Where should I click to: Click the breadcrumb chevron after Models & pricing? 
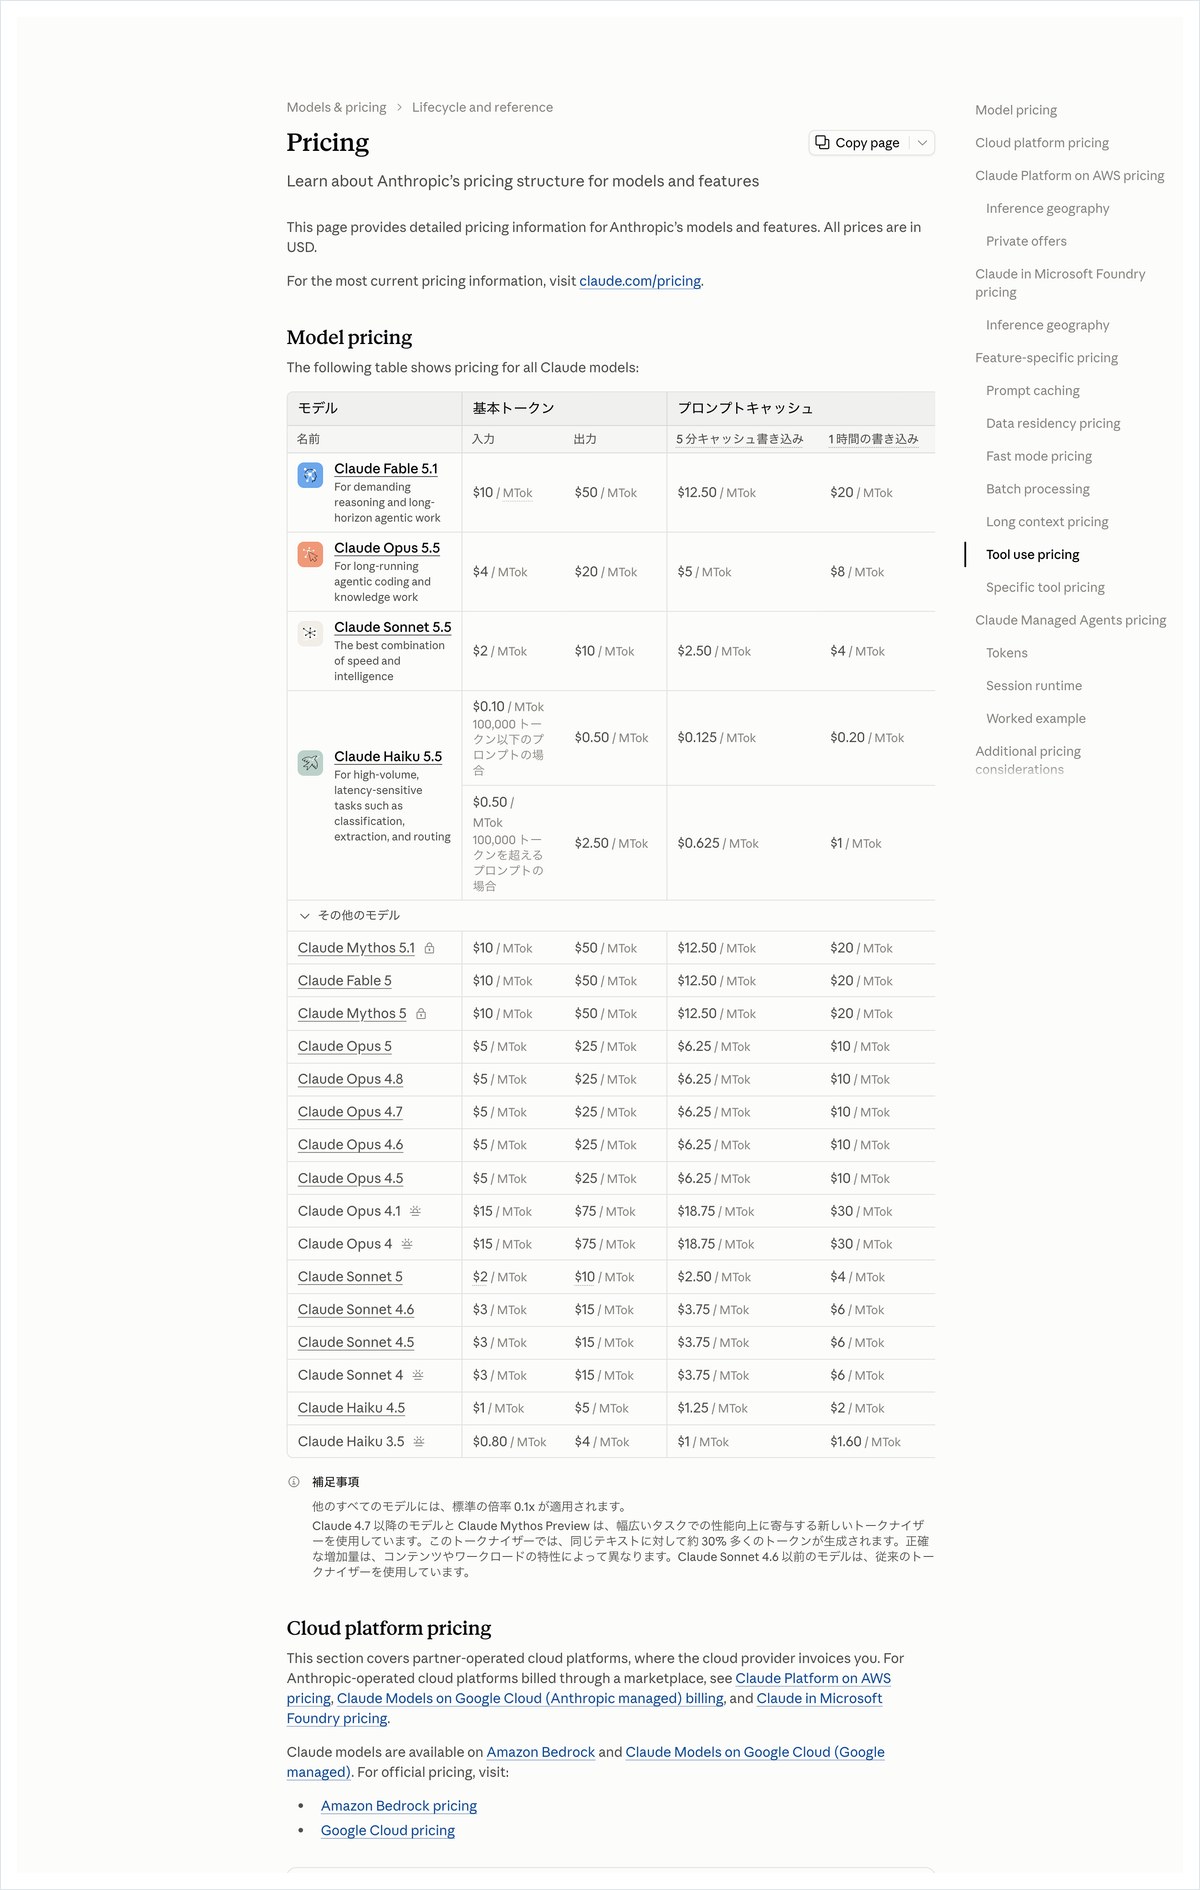[x=399, y=108]
